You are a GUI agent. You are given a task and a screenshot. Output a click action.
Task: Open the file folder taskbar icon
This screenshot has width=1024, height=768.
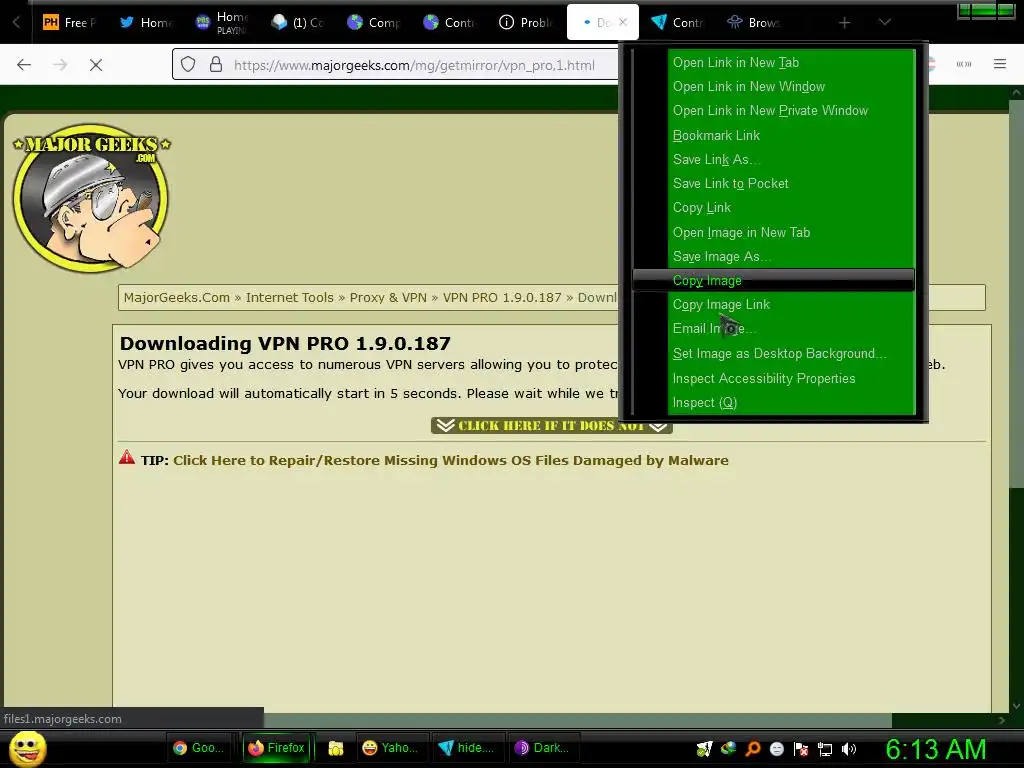point(336,748)
